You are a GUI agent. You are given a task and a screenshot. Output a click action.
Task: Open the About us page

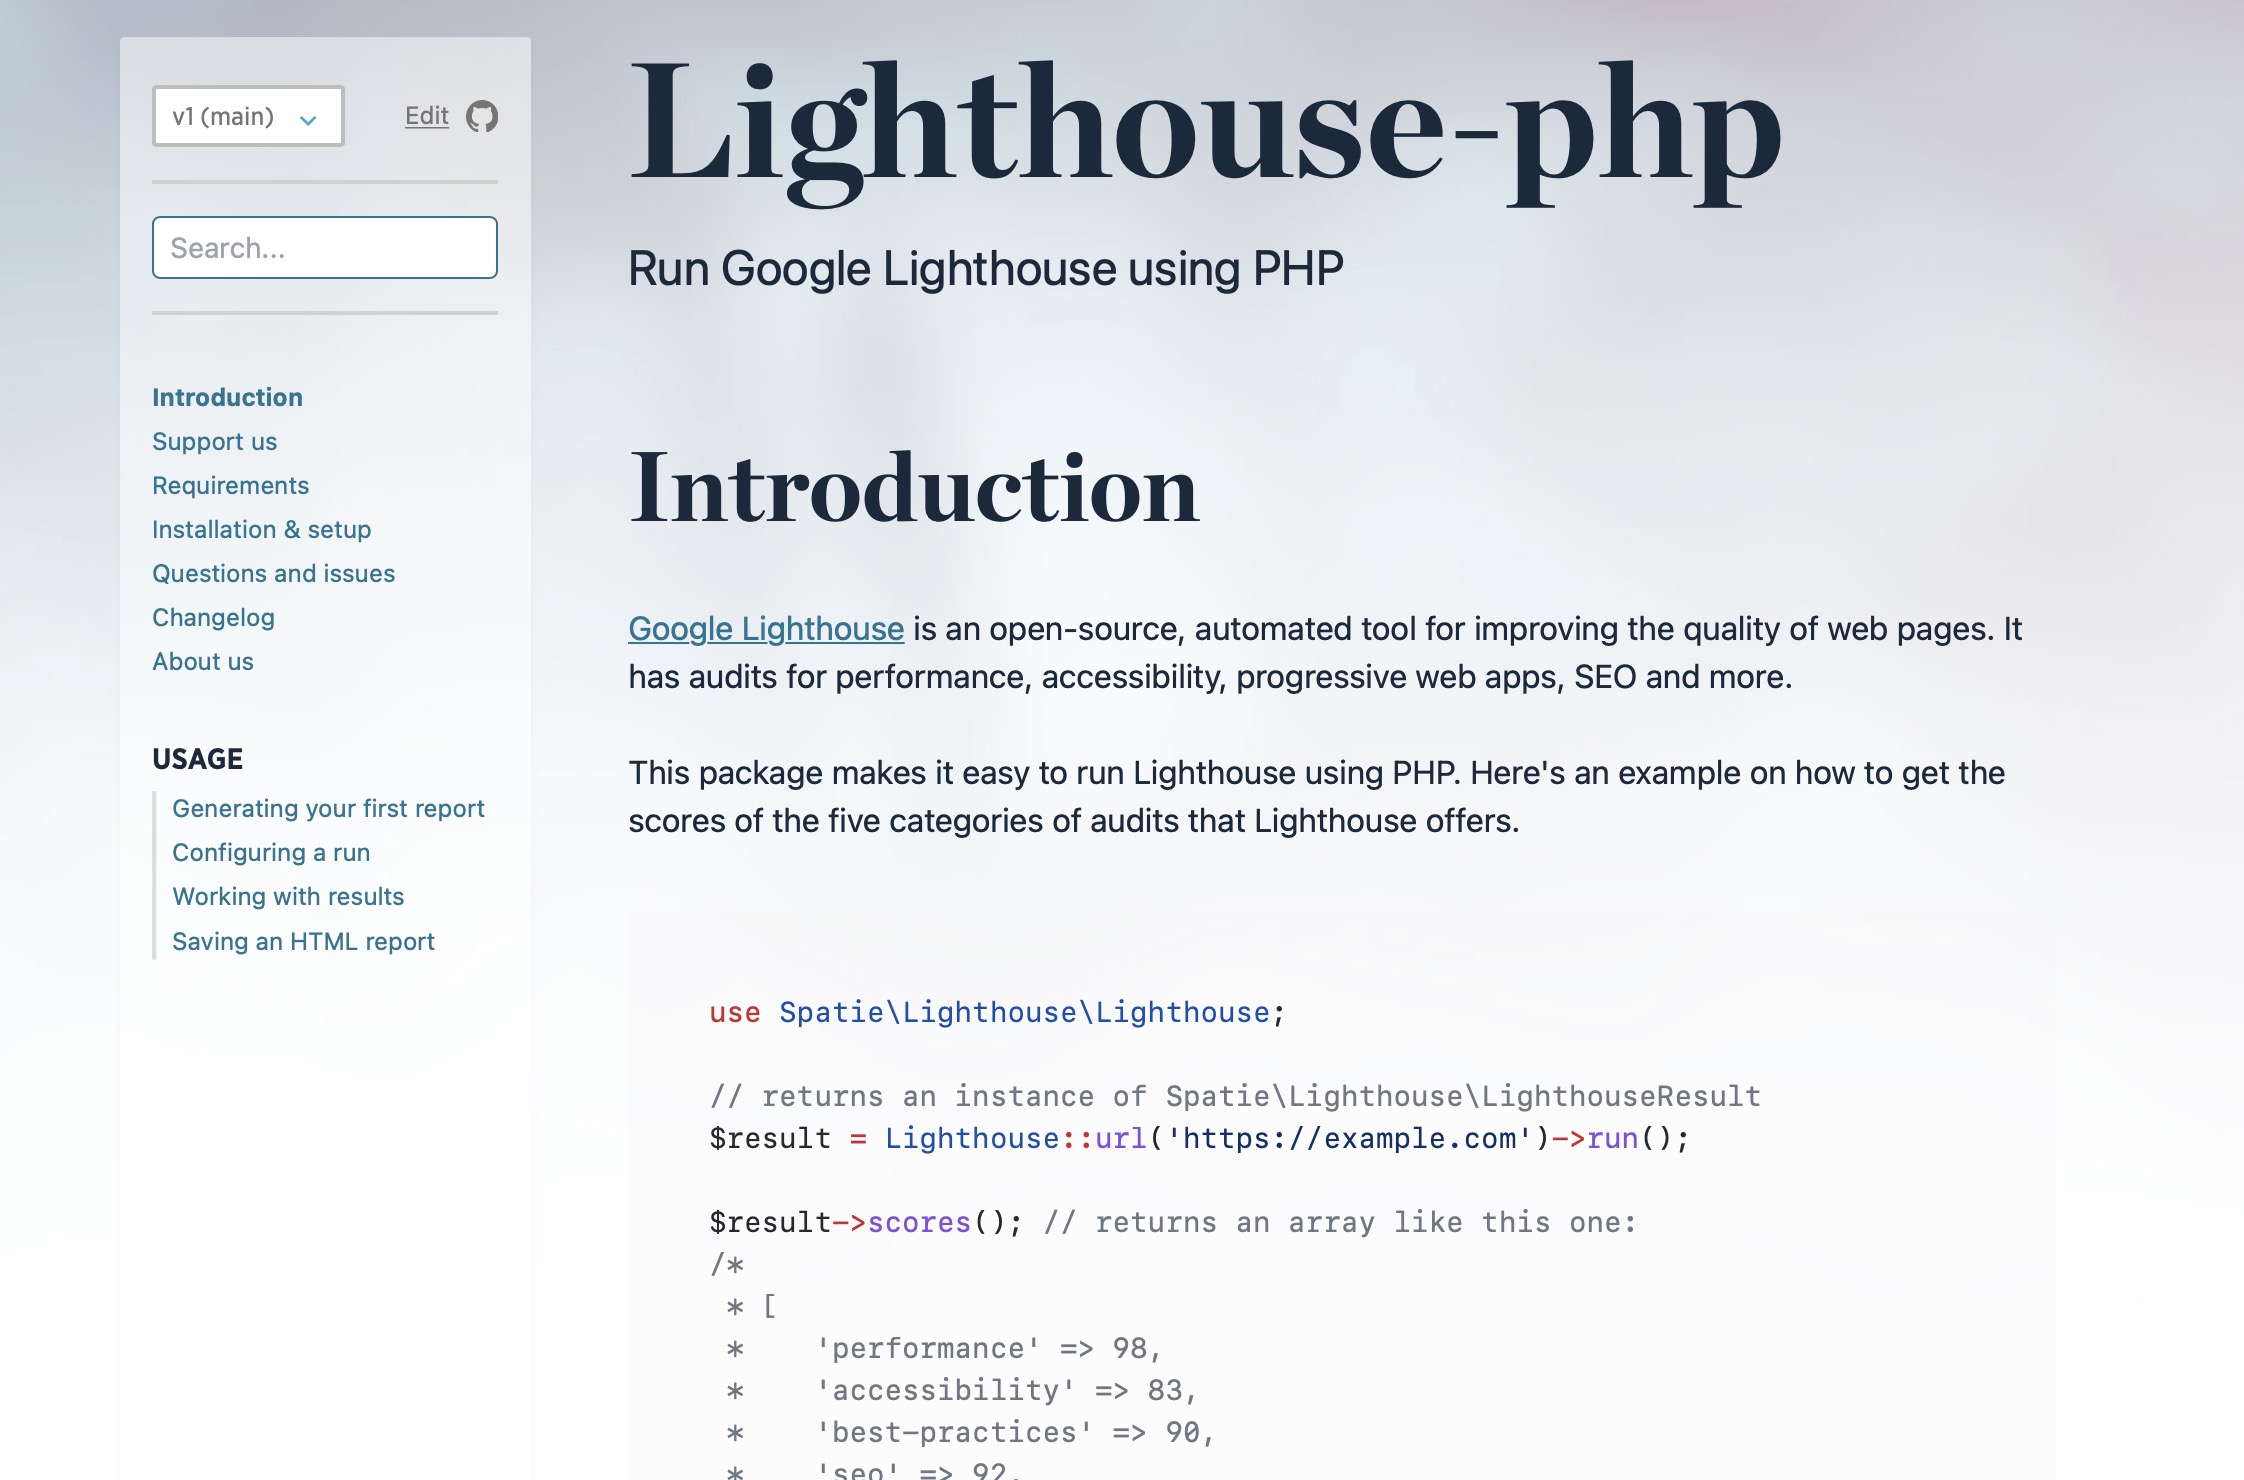tap(202, 661)
